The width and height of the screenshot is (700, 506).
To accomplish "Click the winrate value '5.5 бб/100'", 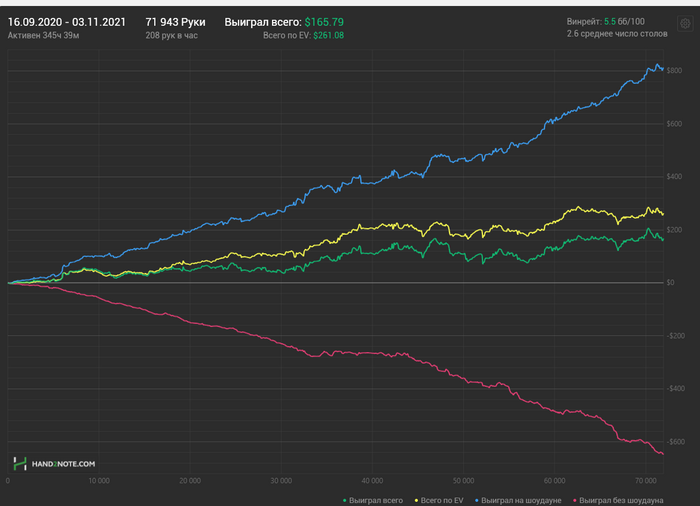I will (x=624, y=21).
